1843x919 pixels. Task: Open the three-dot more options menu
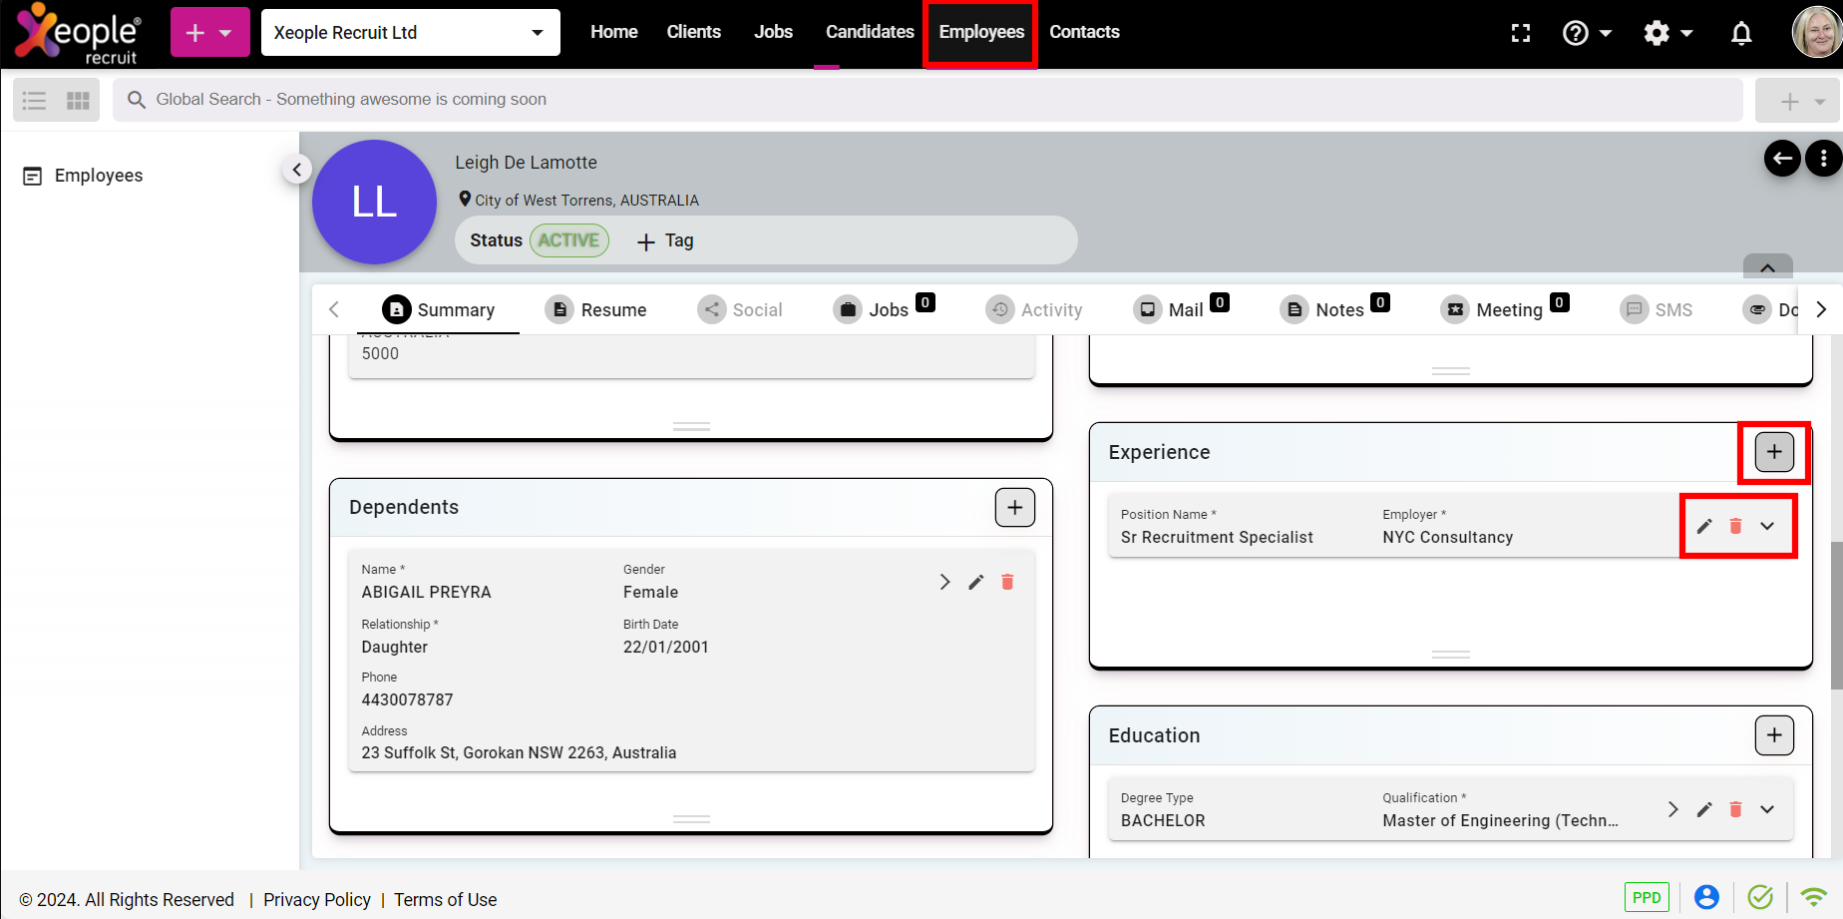click(1824, 158)
